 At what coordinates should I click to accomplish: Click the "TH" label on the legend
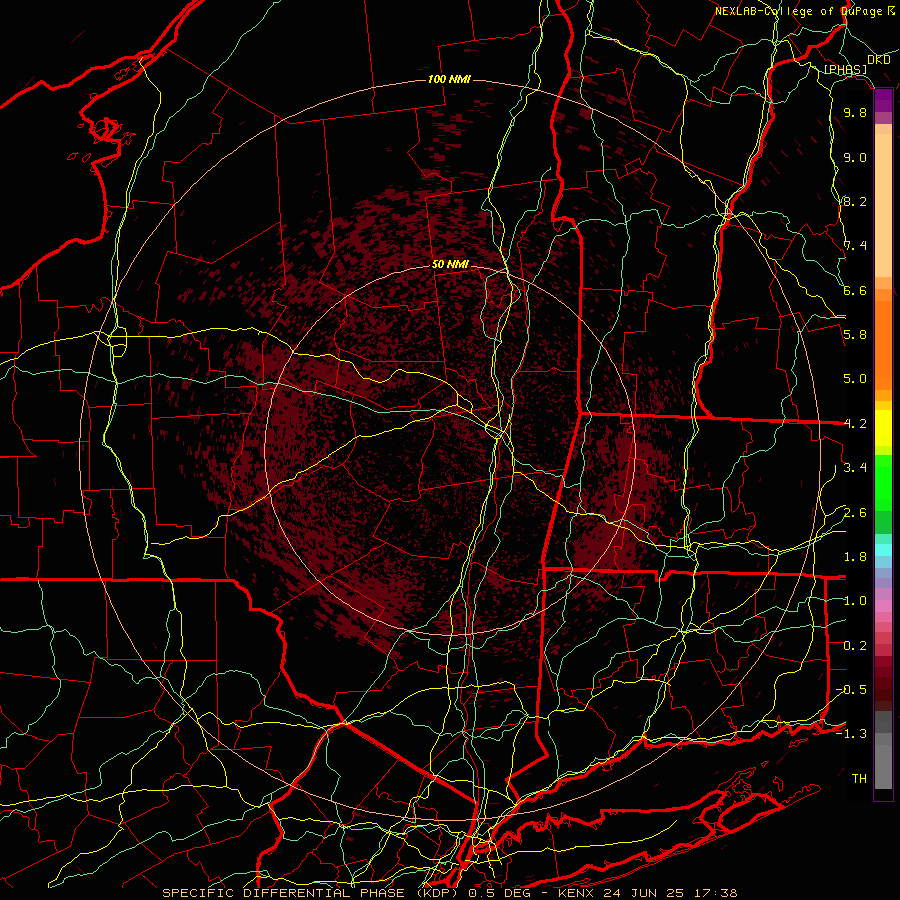click(x=859, y=779)
